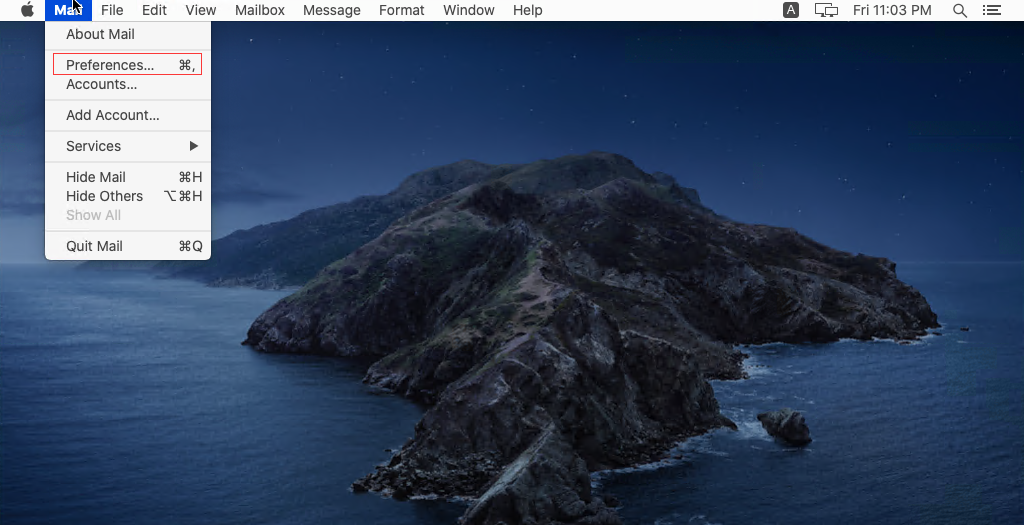Click the clock showing Fri 11:03 PM
The image size is (1024, 525).
coord(892,10)
